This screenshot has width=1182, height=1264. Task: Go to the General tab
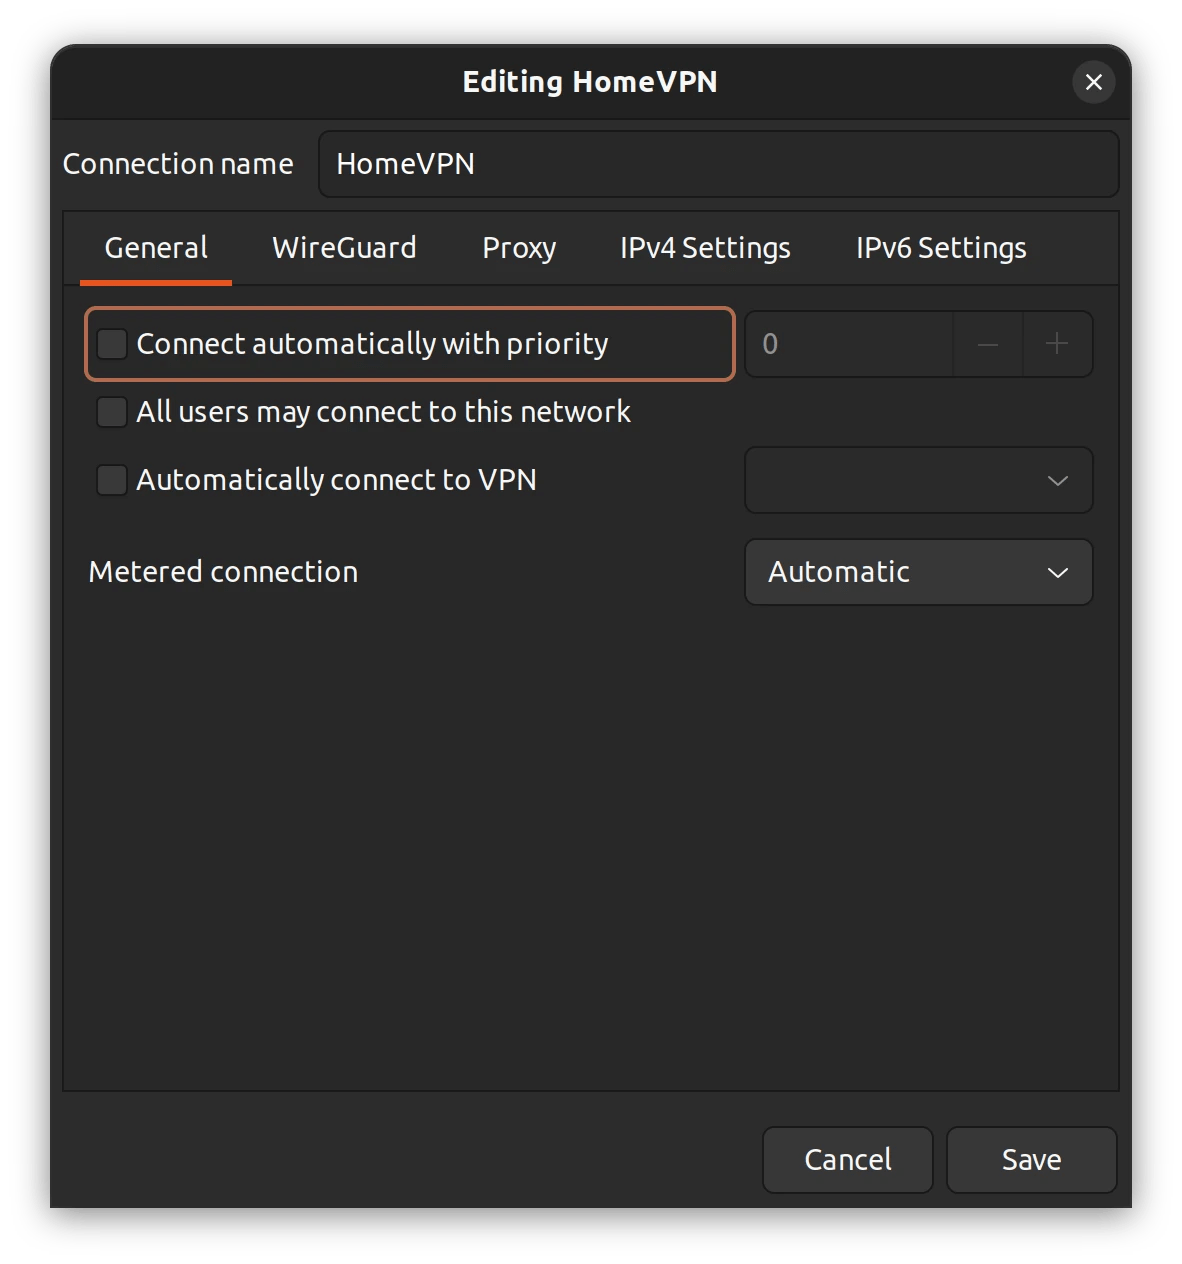pyautogui.click(x=155, y=248)
